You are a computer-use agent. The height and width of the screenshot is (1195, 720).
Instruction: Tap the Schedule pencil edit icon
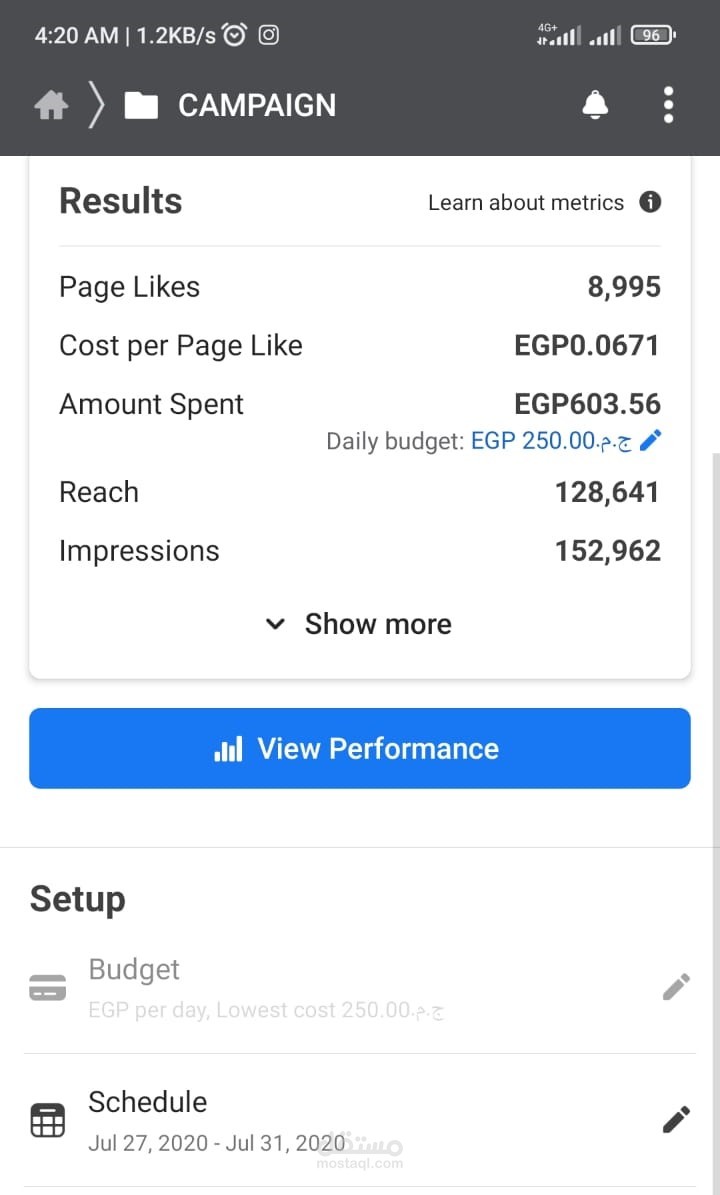pos(676,1120)
